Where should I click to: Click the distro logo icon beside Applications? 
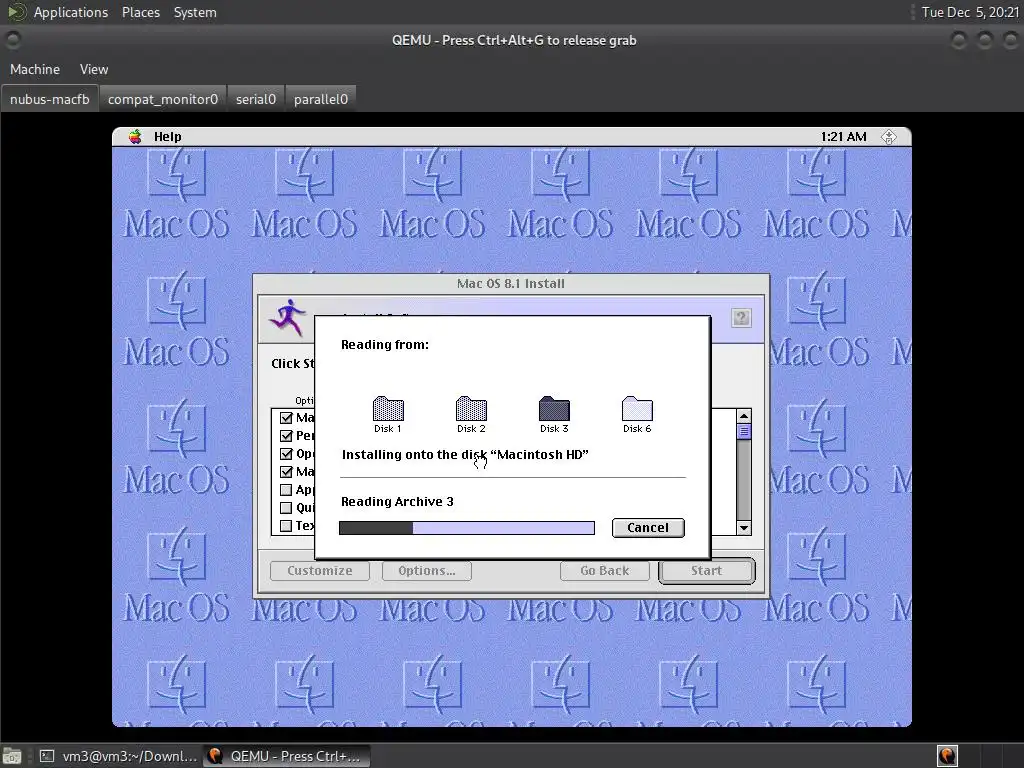(17, 12)
